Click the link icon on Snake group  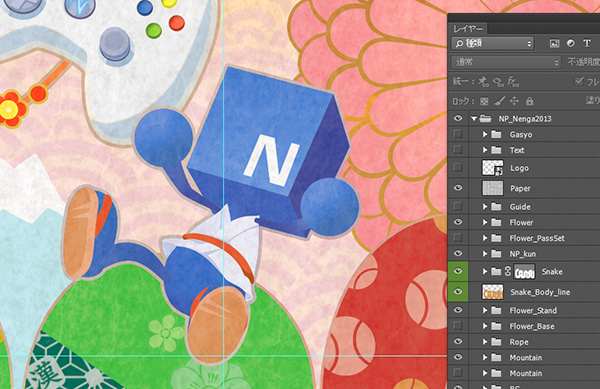click(x=507, y=272)
